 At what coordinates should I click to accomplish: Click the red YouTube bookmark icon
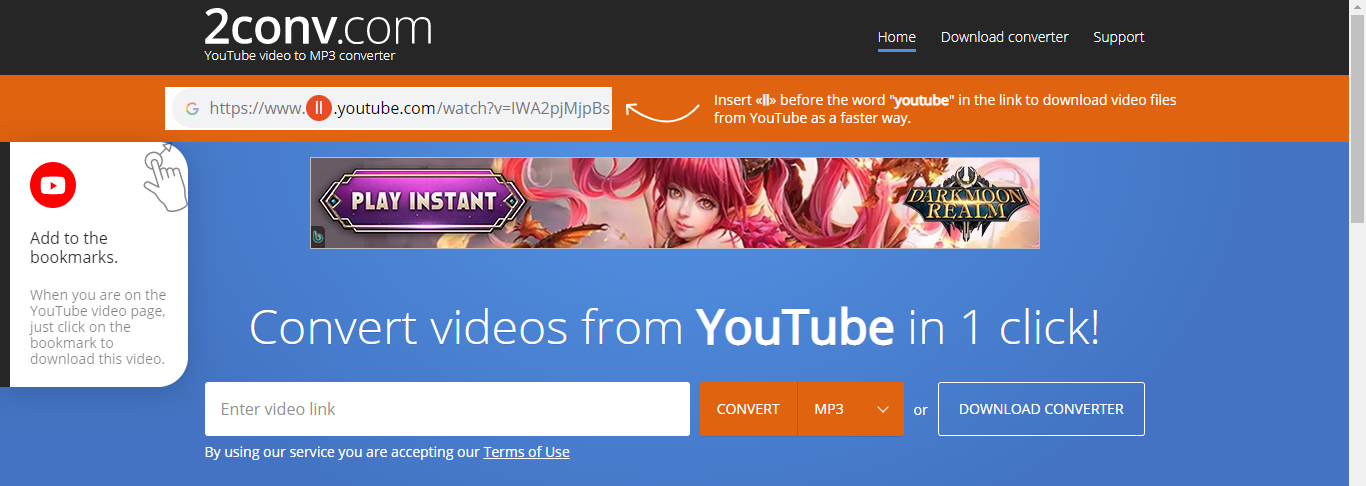click(x=53, y=185)
